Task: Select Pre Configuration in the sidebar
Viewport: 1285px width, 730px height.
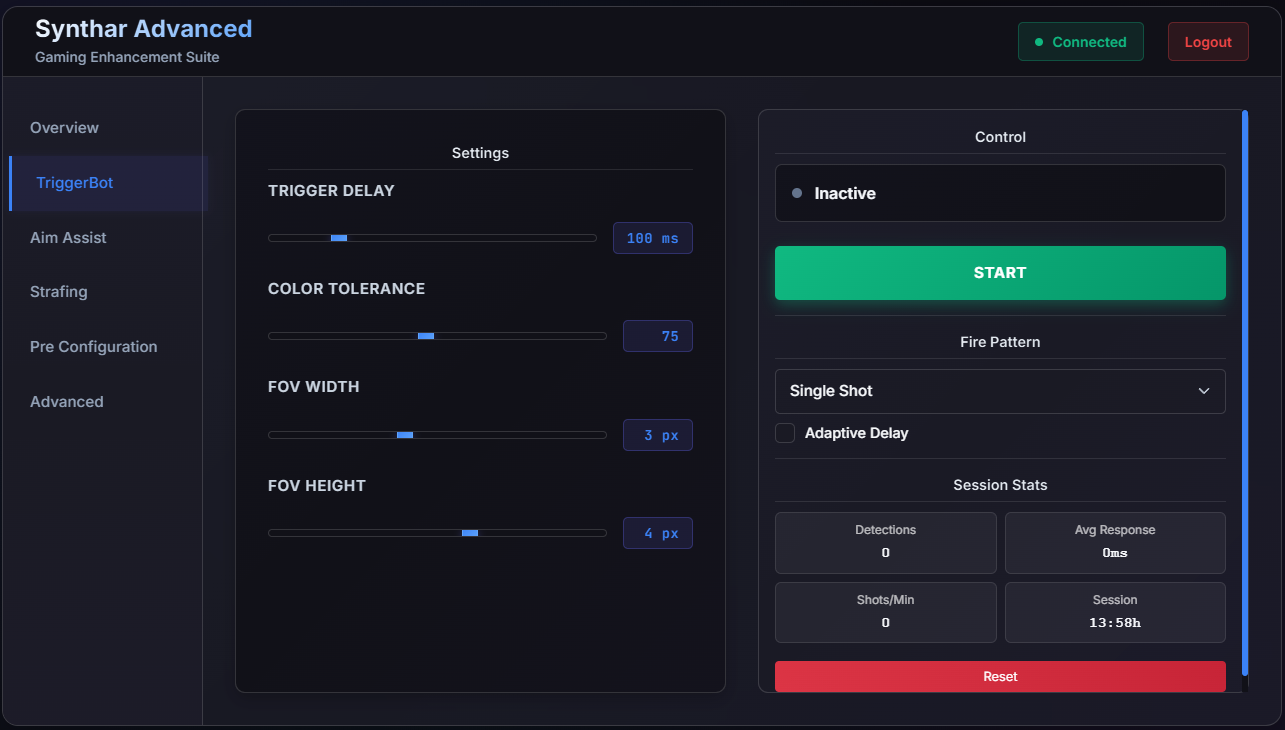Action: coord(93,346)
